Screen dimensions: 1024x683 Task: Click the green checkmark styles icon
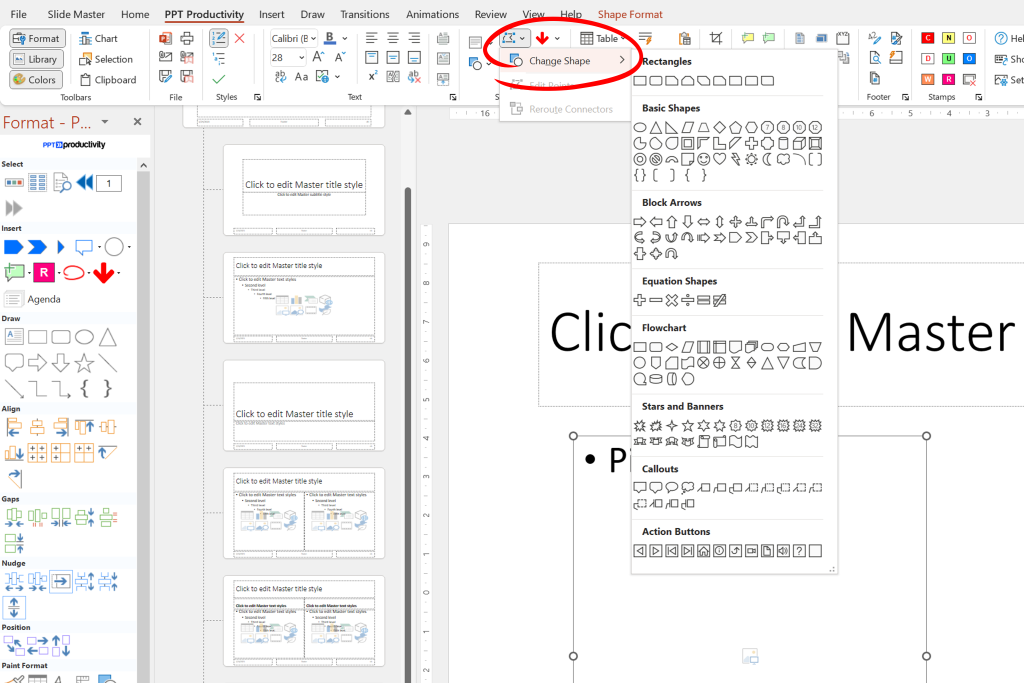point(219,79)
